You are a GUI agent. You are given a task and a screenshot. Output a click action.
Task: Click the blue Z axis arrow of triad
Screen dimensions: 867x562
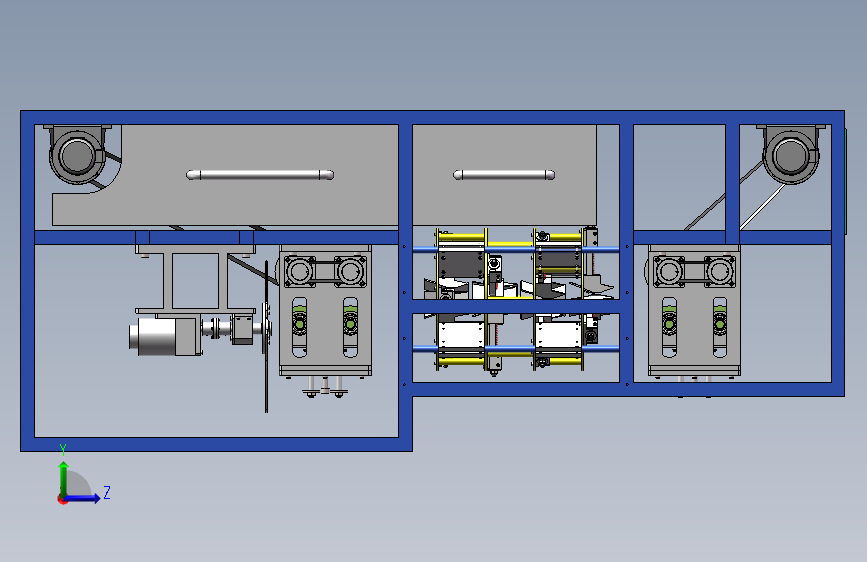83,498
